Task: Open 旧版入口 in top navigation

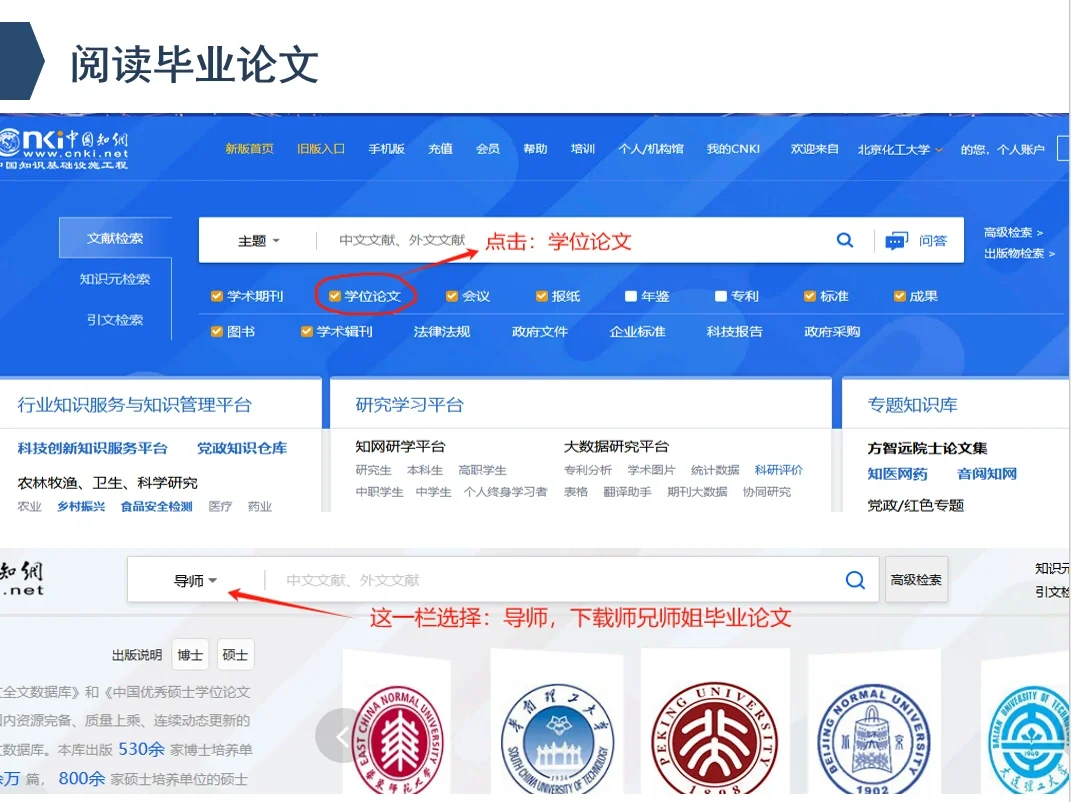Action: (x=320, y=149)
